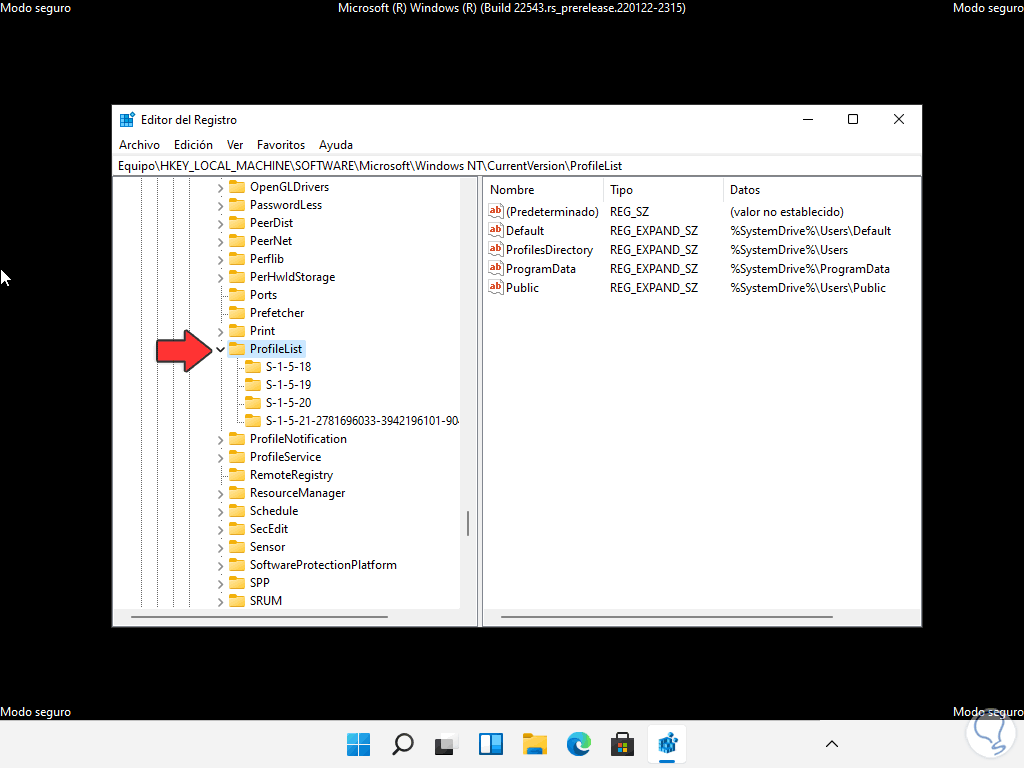The height and width of the screenshot is (768, 1024).
Task: Maximize the Registry Editor window
Action: [x=853, y=120]
